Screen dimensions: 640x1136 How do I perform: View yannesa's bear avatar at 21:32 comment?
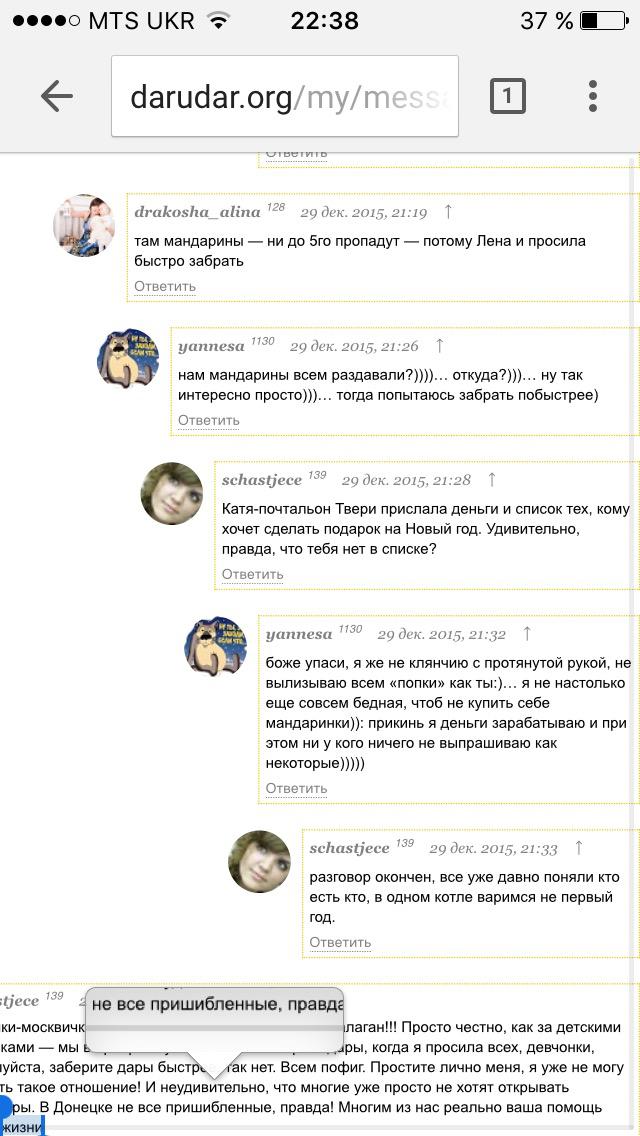click(215, 647)
